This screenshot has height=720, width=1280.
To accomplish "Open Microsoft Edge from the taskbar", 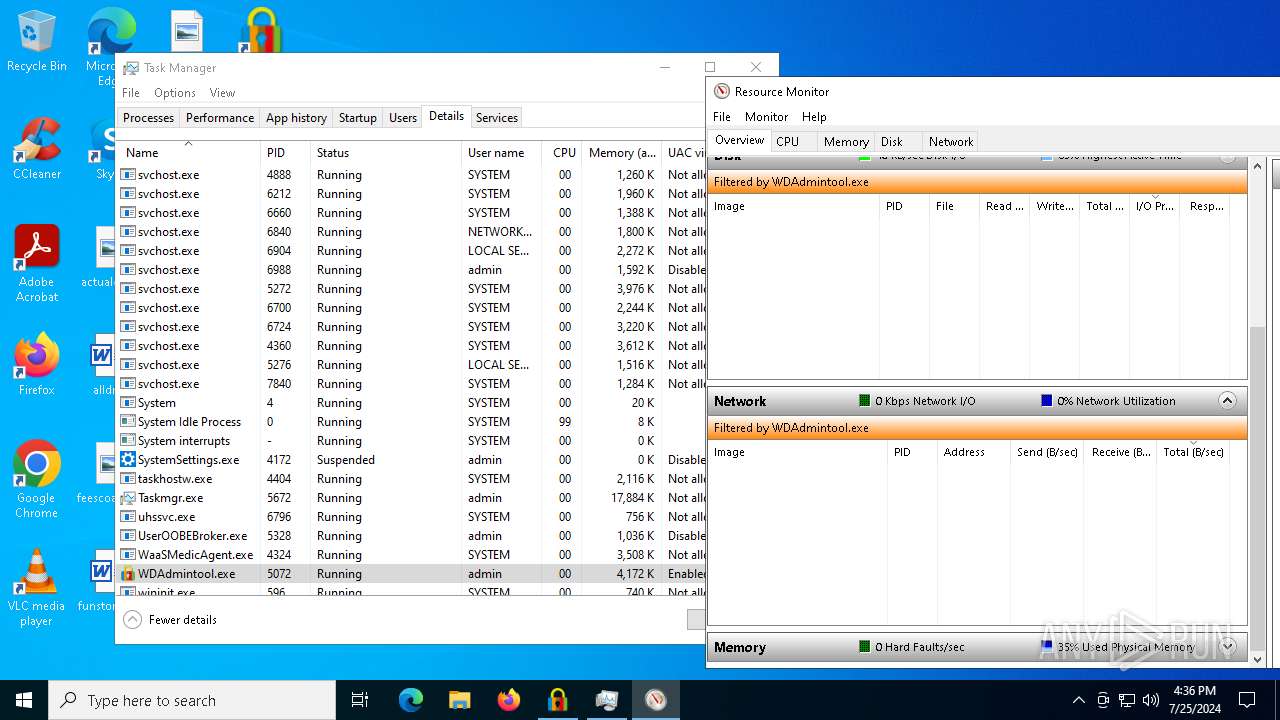I will coord(411,700).
